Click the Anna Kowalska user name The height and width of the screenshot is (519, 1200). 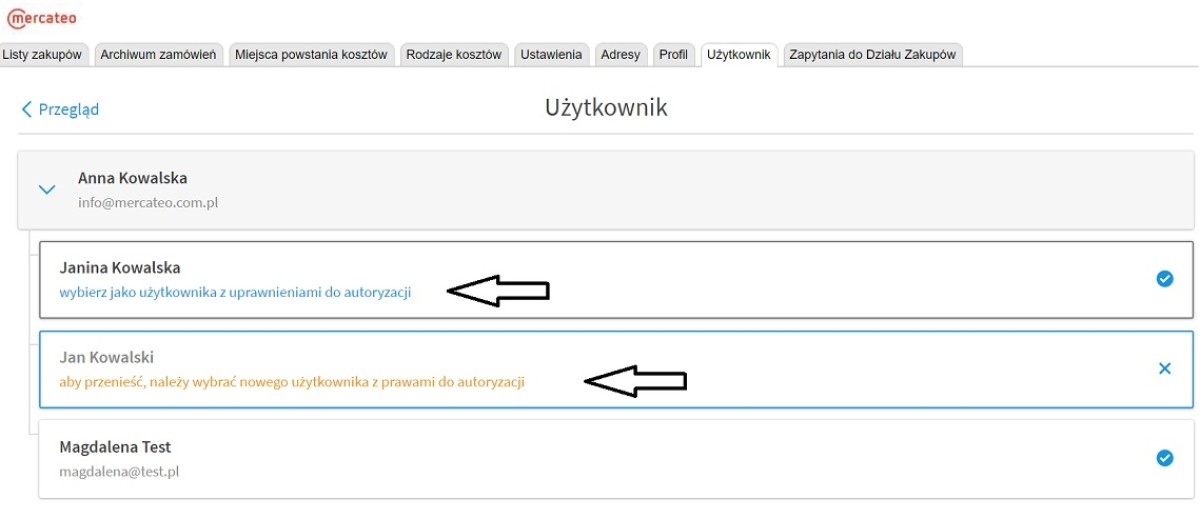(x=132, y=178)
